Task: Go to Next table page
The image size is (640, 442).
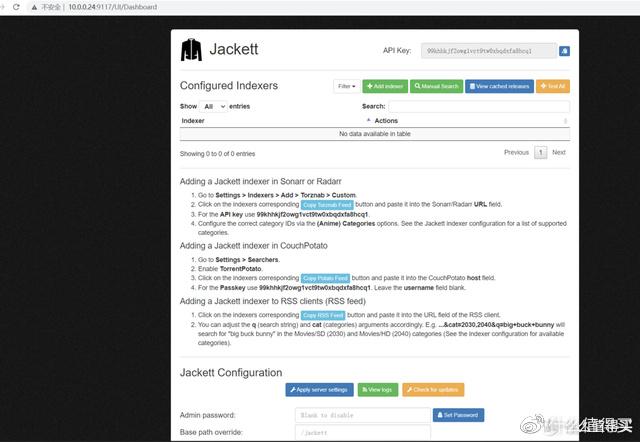Action: (559, 153)
